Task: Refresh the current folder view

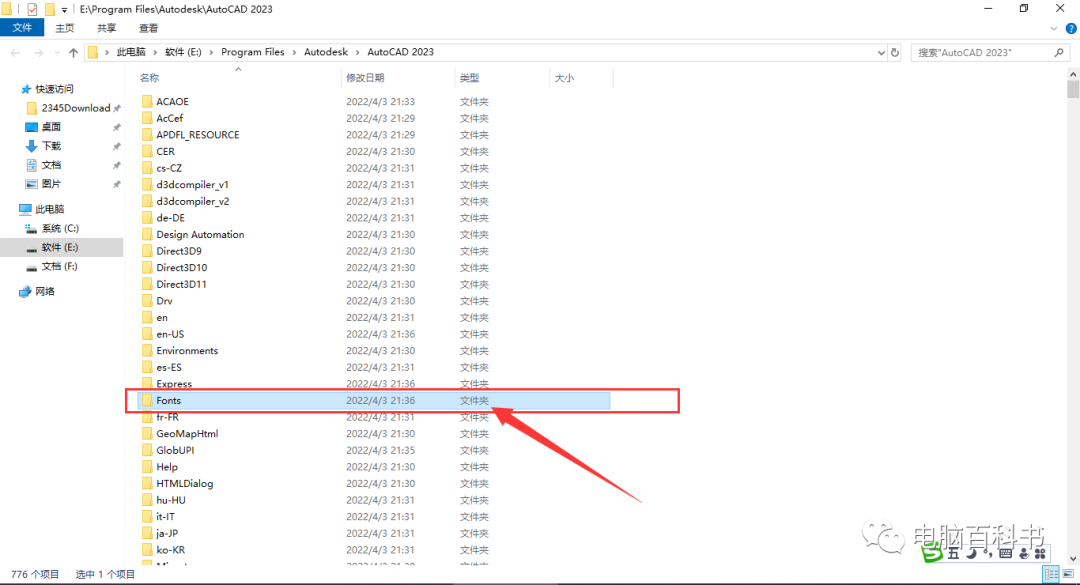Action: coord(895,52)
